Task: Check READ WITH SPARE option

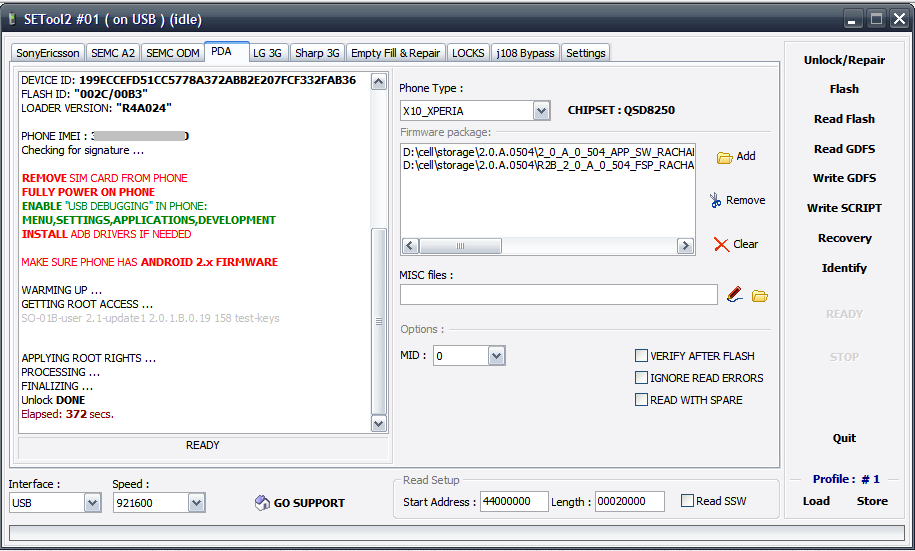Action: click(x=641, y=400)
